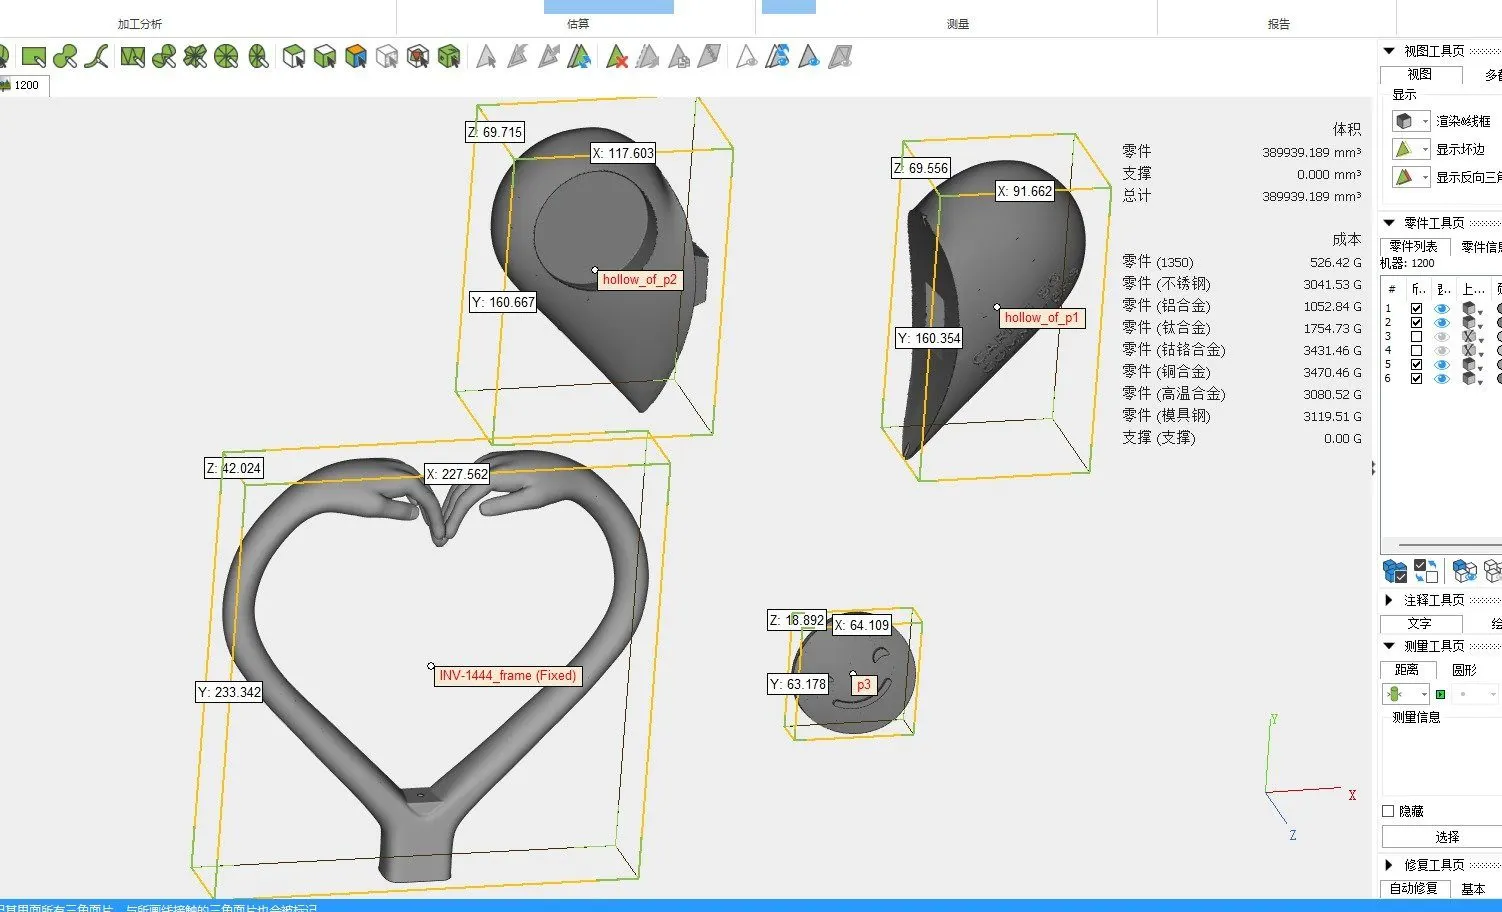Click the green star-shaped selection icon

click(195, 57)
